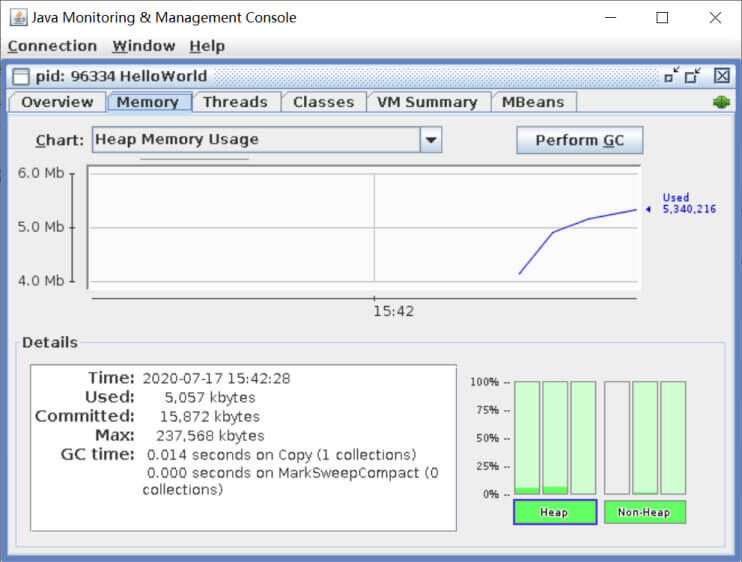This screenshot has width=742, height=562.
Task: Click the Time value 2020-07-17 15:42:28
Action: [x=216, y=378]
